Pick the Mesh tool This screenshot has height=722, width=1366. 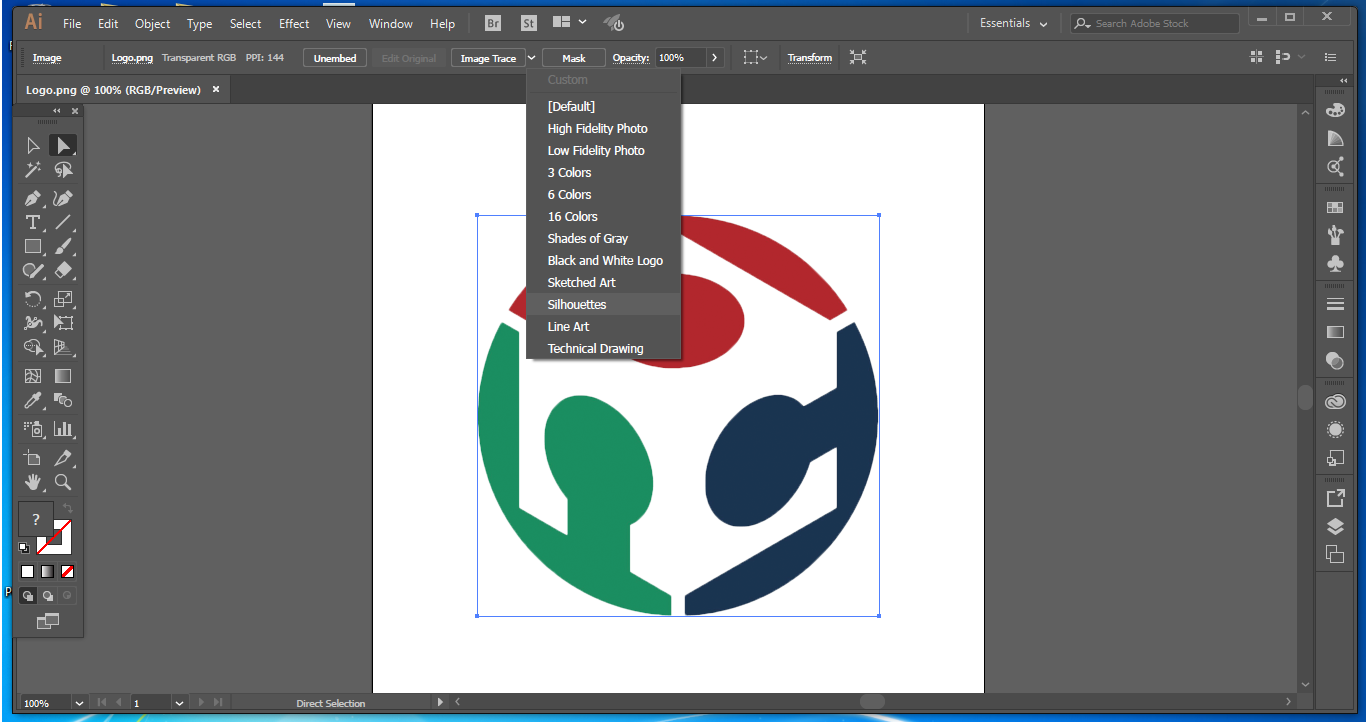[x=33, y=376]
